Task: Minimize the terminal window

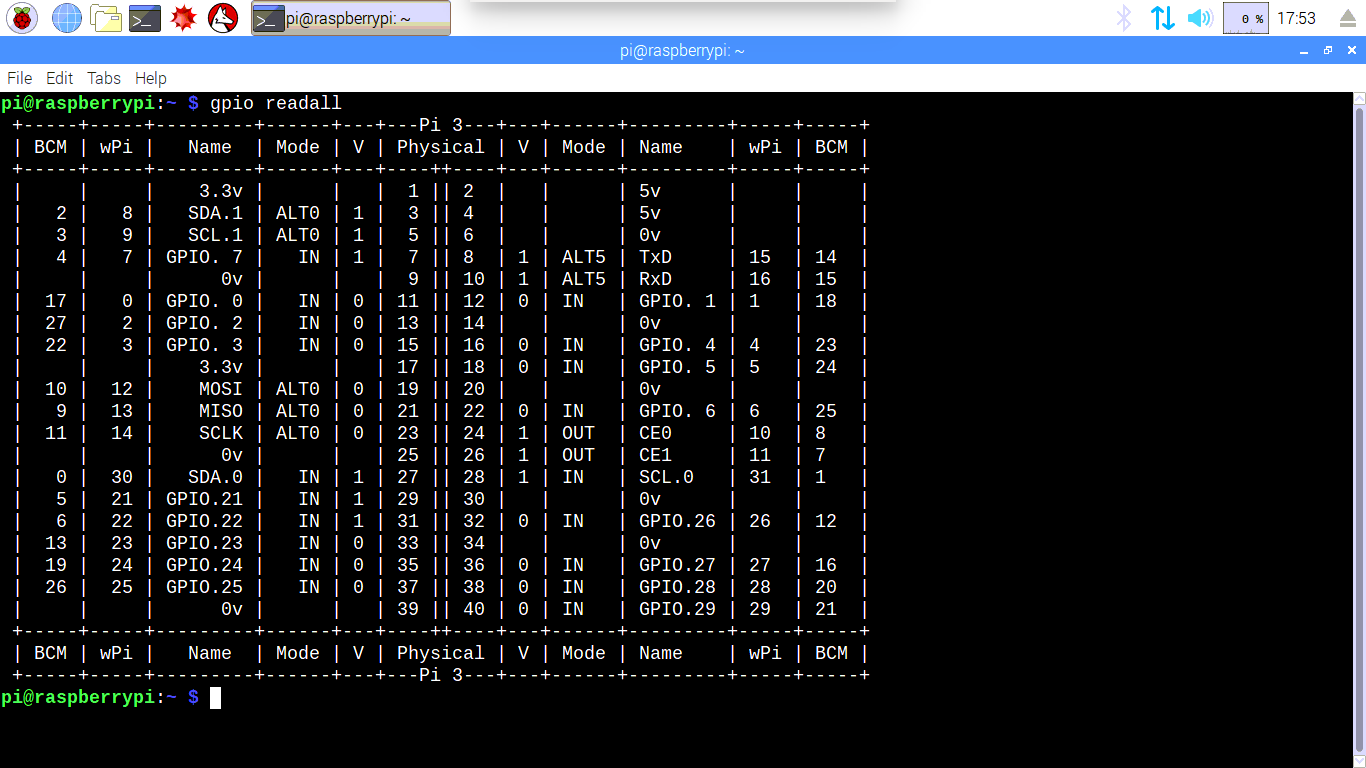Action: click(x=1305, y=50)
